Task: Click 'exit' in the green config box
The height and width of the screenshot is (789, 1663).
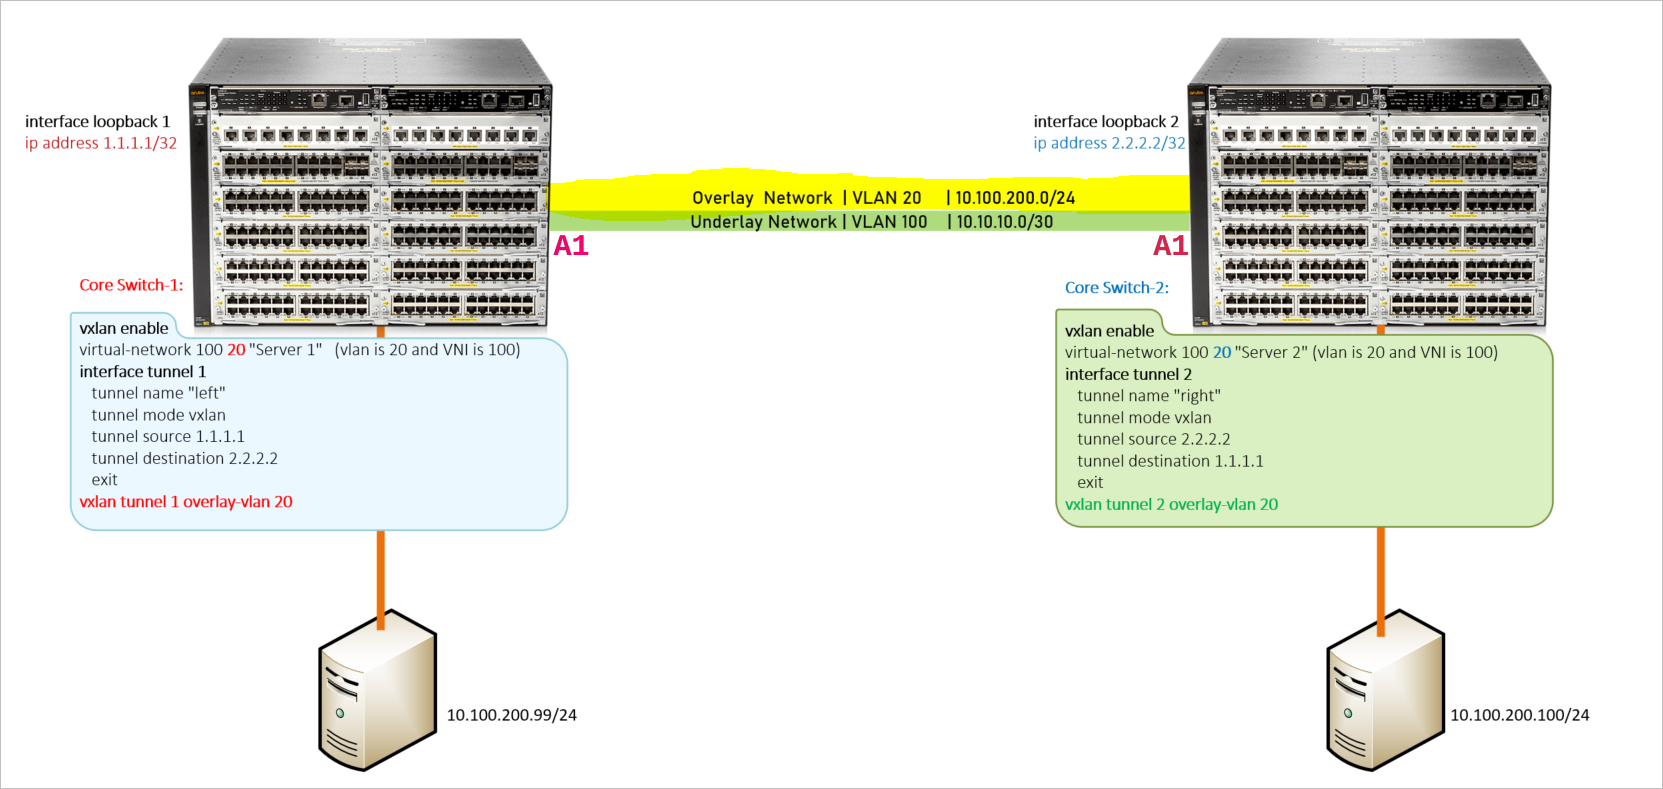Action: tap(1090, 483)
